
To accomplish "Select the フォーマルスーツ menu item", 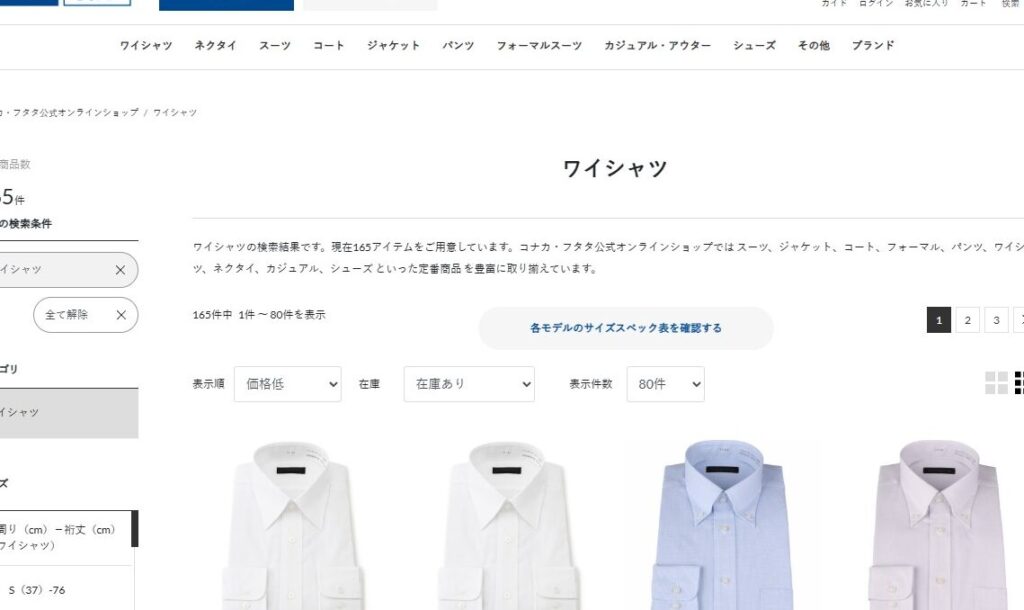I will (x=539, y=46).
